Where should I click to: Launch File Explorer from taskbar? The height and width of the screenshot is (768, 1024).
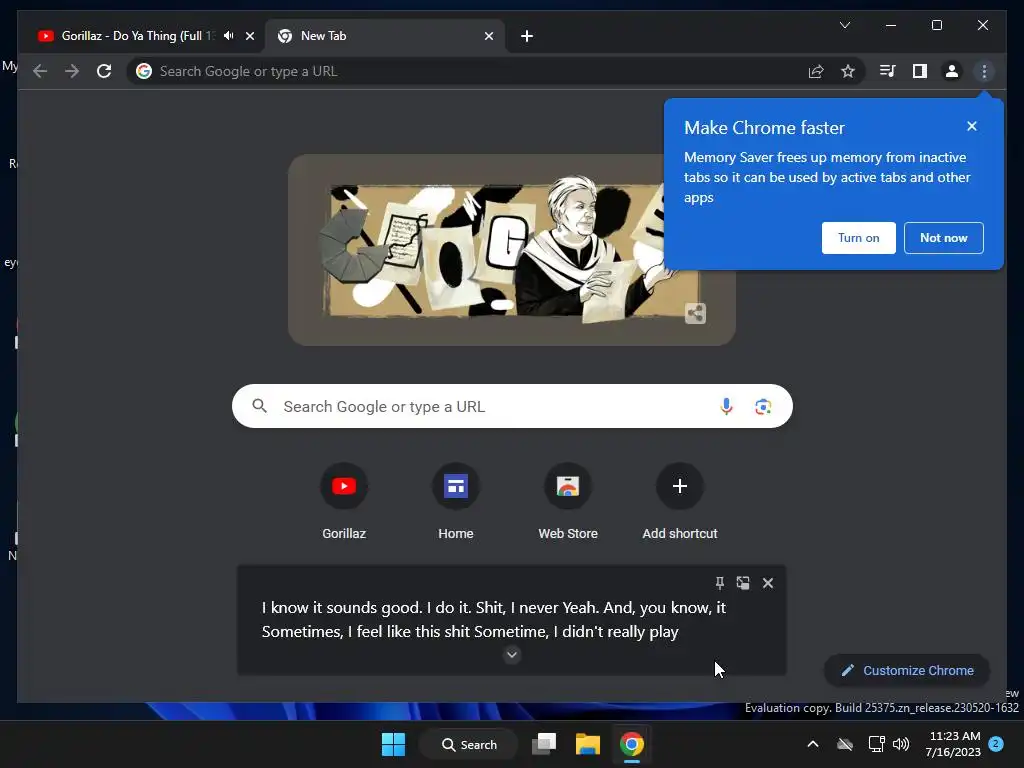pyautogui.click(x=587, y=744)
